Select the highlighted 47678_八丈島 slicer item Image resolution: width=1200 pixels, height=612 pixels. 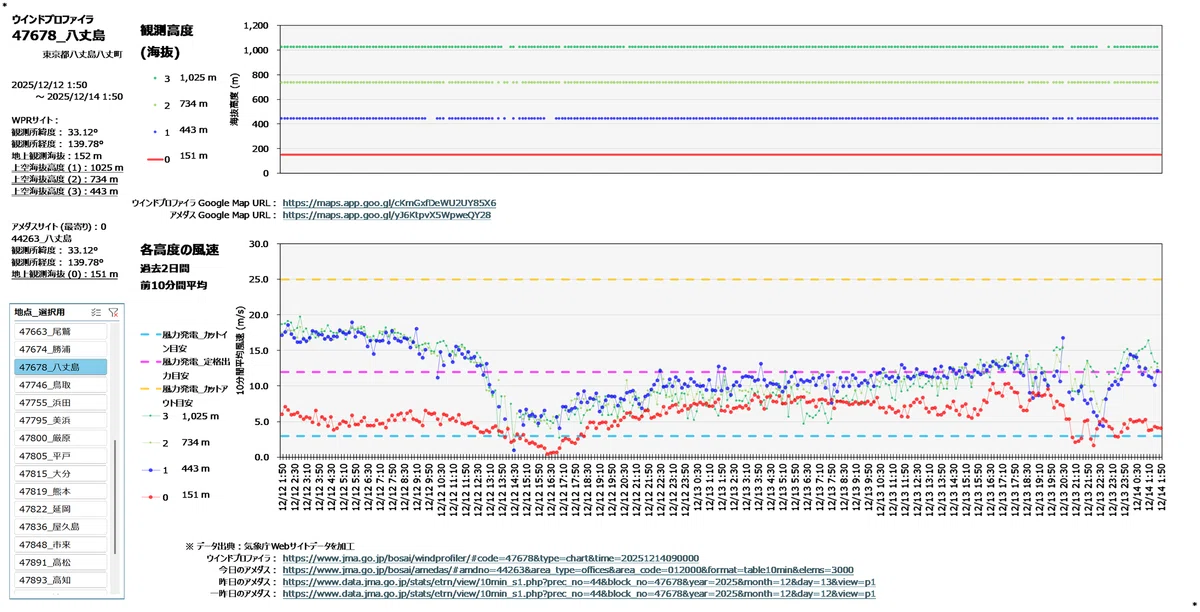click(61, 367)
